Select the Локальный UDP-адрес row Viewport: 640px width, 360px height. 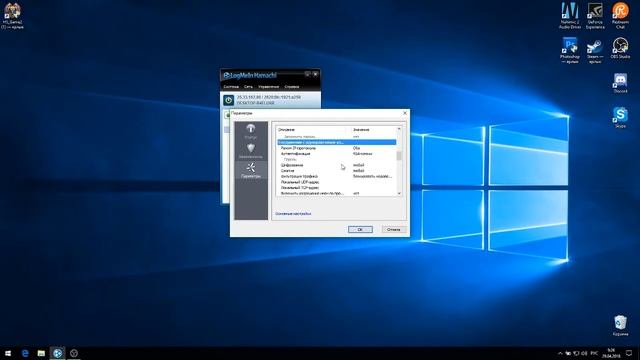(x=336, y=182)
